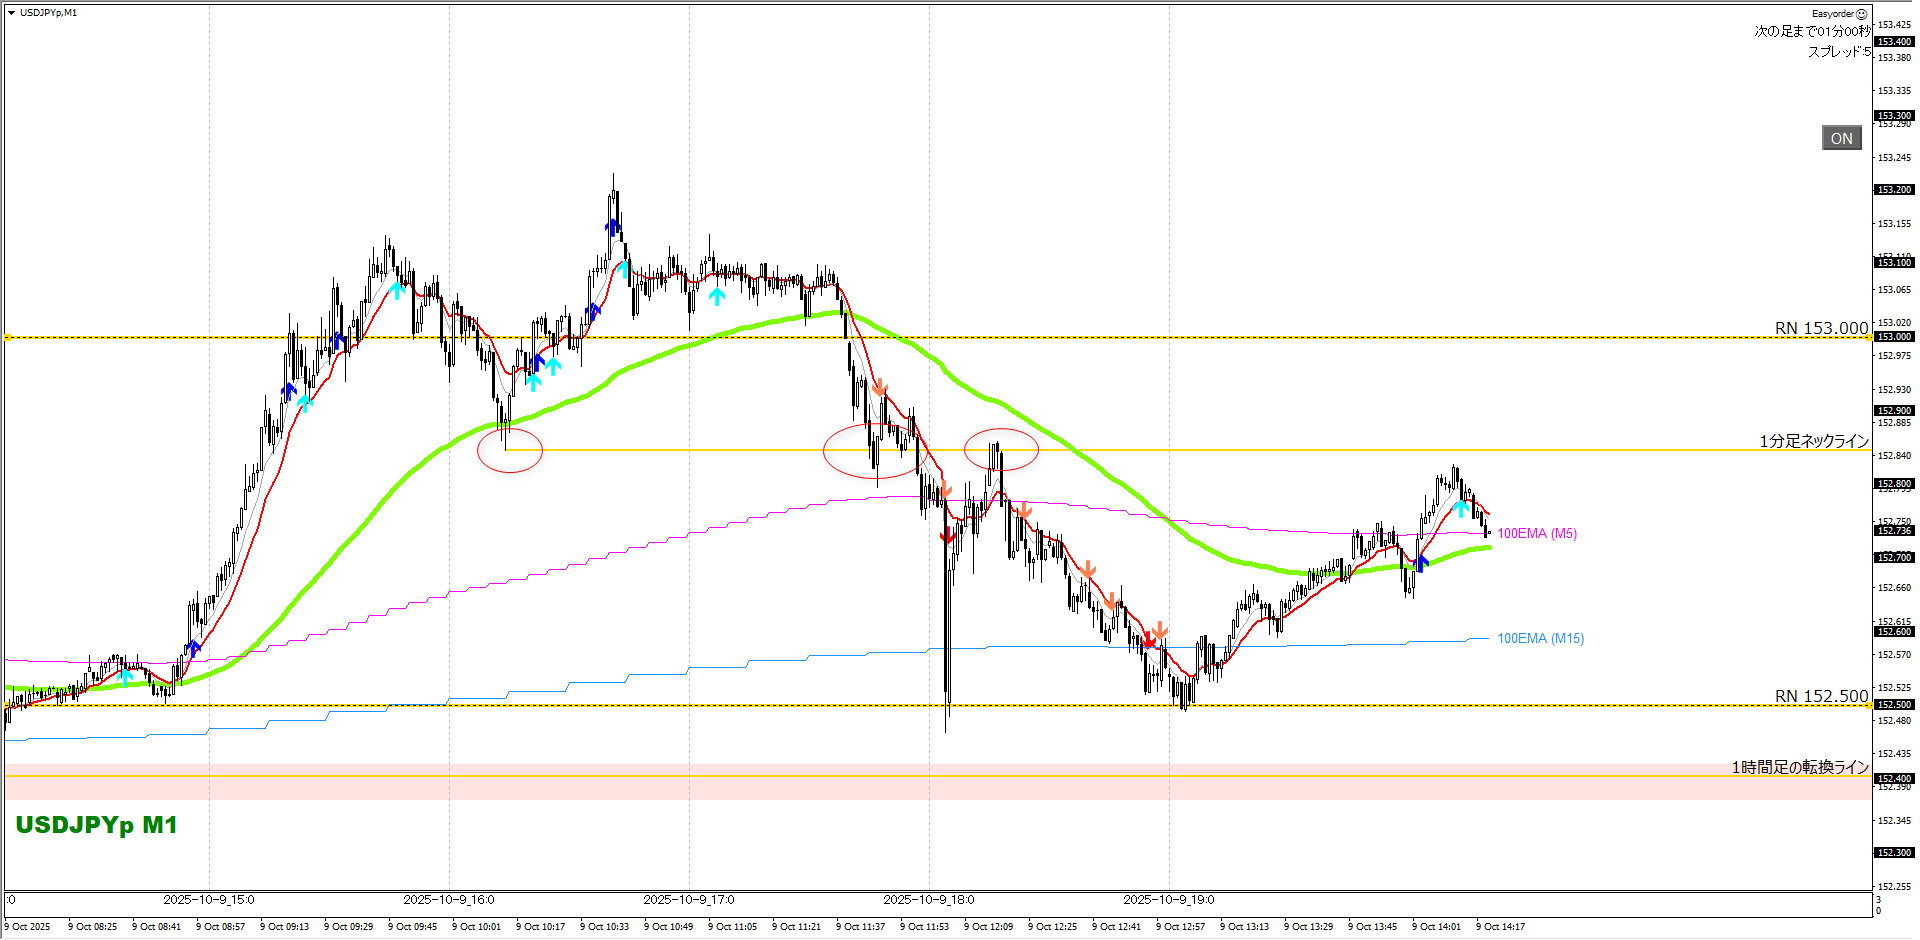Viewport: 1920px width, 940px height.
Task: Click the leftmost cyan up arrow signal
Action: (x=125, y=676)
